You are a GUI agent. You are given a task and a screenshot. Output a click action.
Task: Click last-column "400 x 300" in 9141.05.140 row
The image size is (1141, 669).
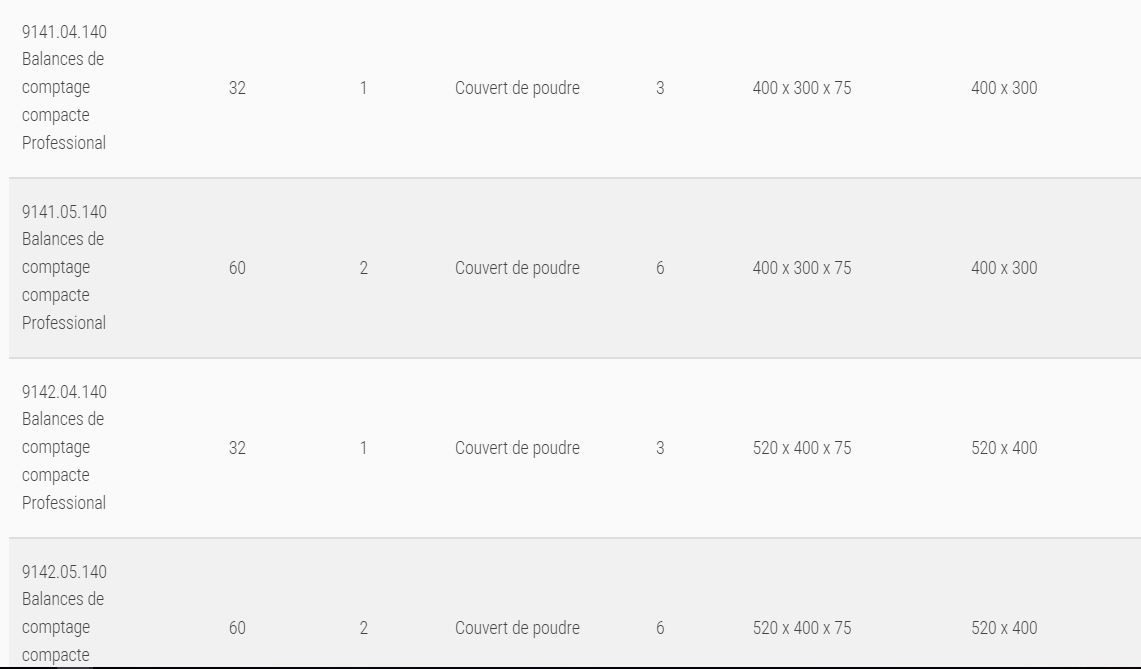click(x=1004, y=268)
